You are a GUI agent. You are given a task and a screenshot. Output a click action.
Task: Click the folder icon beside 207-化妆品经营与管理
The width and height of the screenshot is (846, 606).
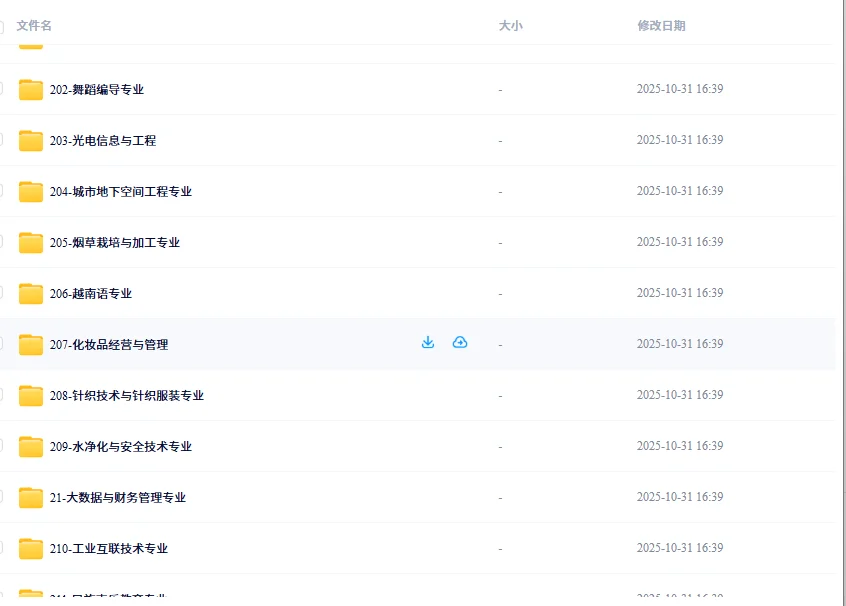[31, 345]
